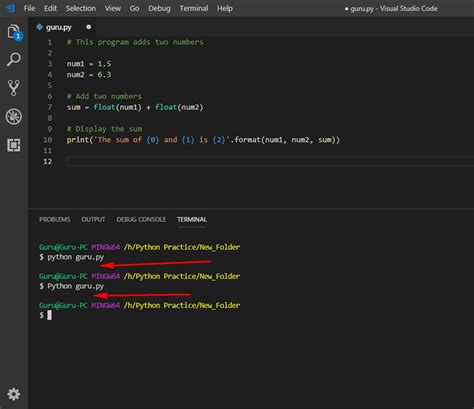Screen dimensions: 474x409
Task: Open the File menu
Action: 29,8
